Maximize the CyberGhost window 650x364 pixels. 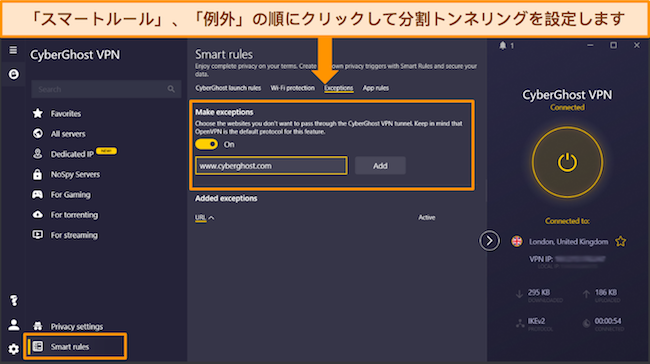[x=614, y=45]
